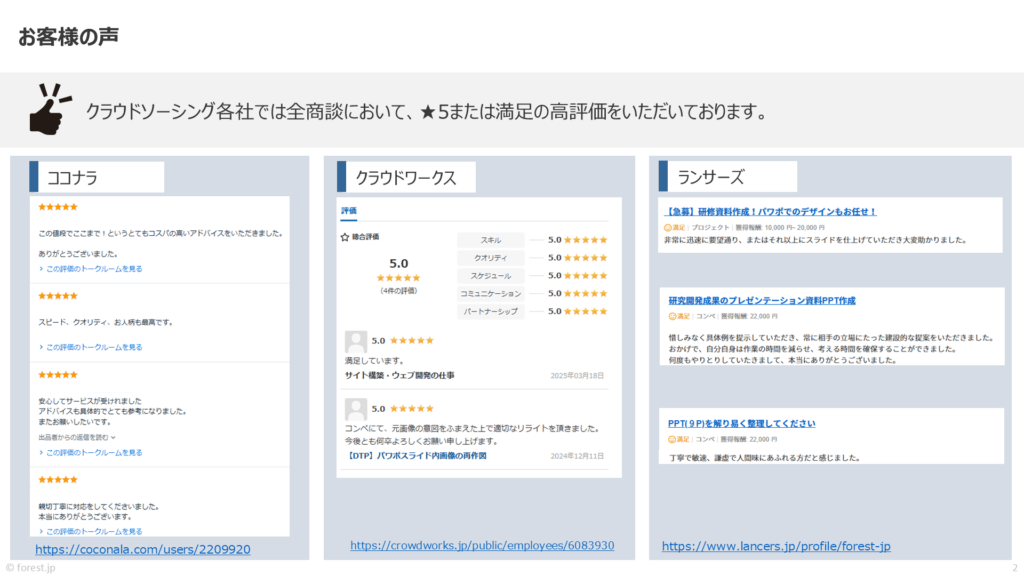Click the five stars above スピード、クオリティ review

[x=57, y=296]
